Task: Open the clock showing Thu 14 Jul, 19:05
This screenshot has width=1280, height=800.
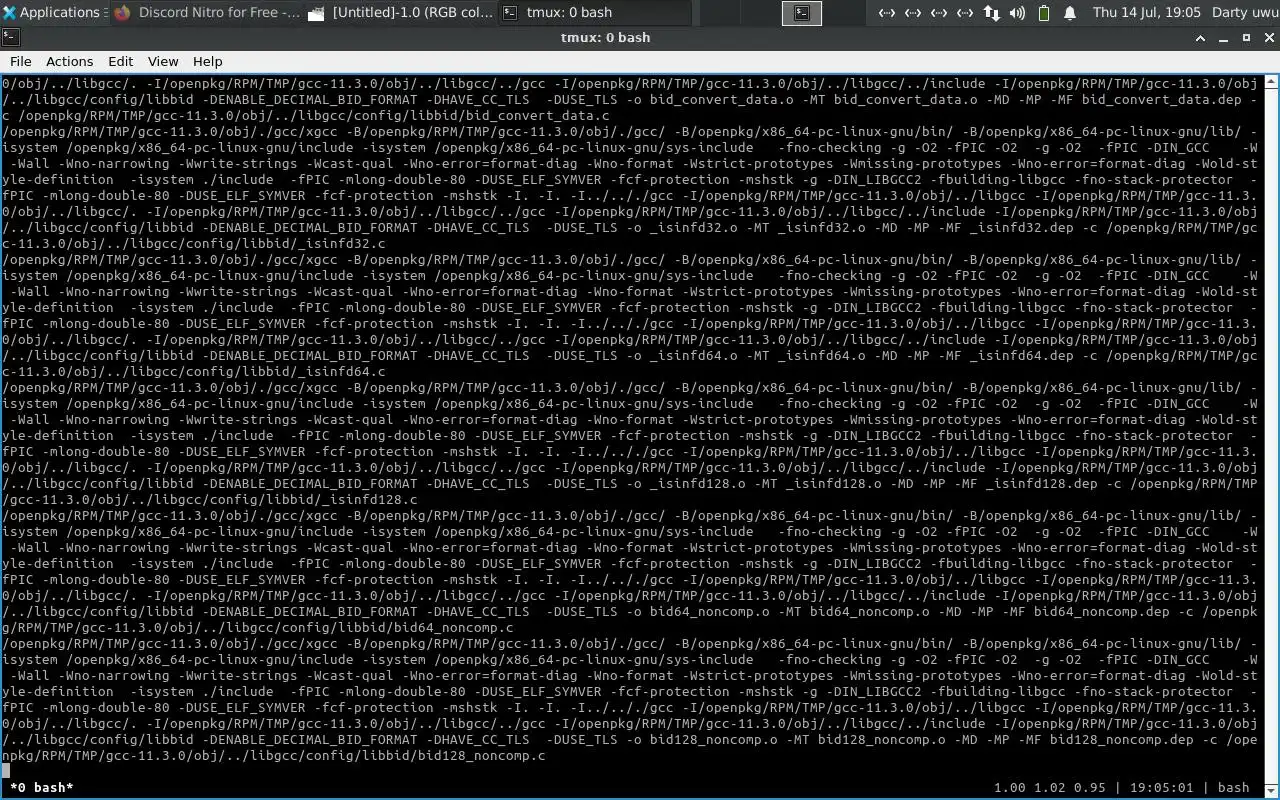Action: pyautogui.click(x=1147, y=12)
